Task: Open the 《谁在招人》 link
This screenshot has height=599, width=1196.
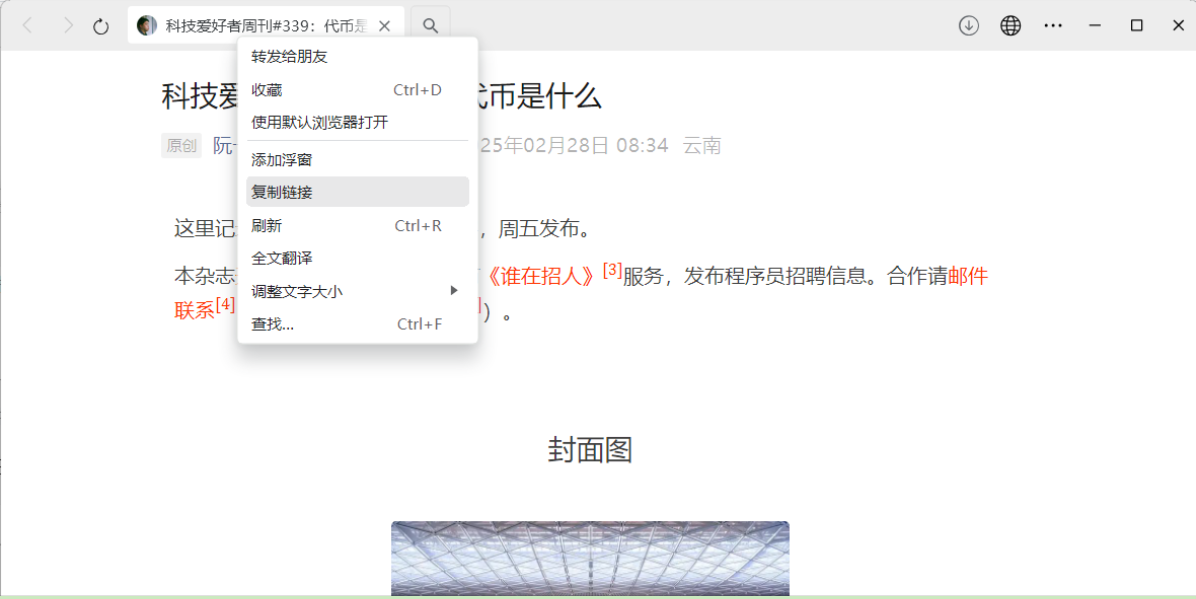Action: coord(541,277)
